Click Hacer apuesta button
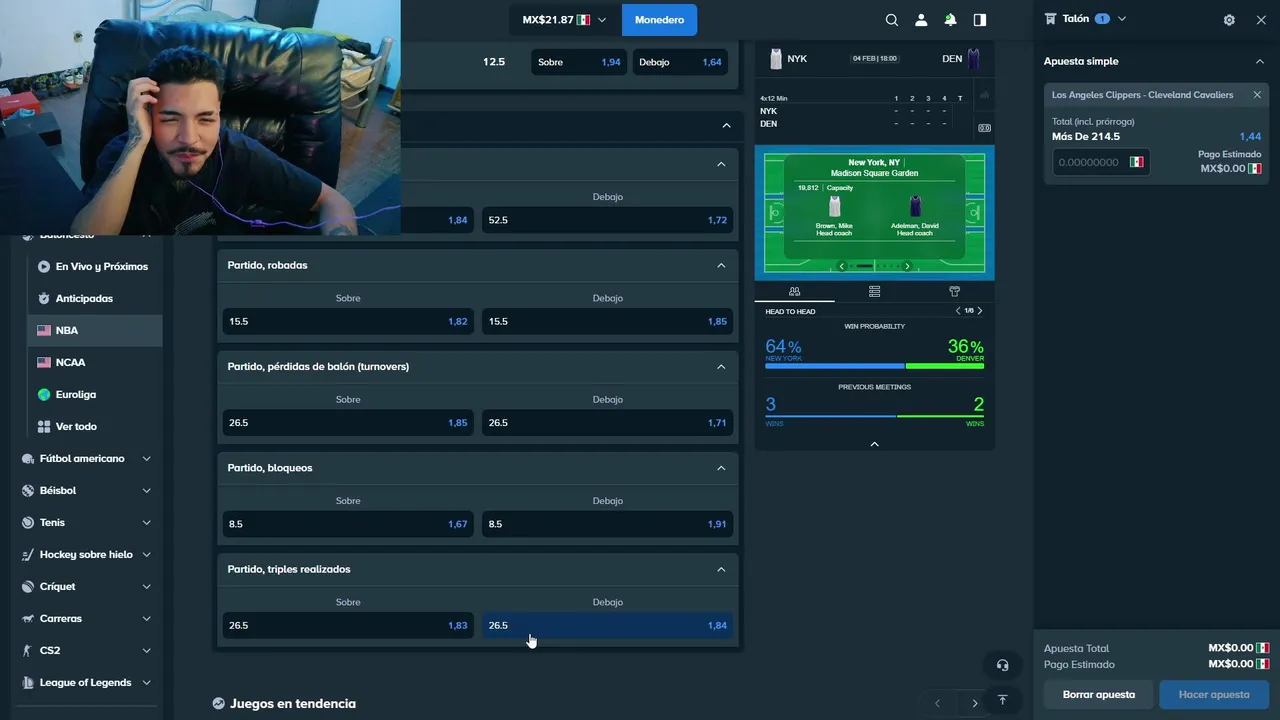The height and width of the screenshot is (720, 1280). click(1214, 694)
